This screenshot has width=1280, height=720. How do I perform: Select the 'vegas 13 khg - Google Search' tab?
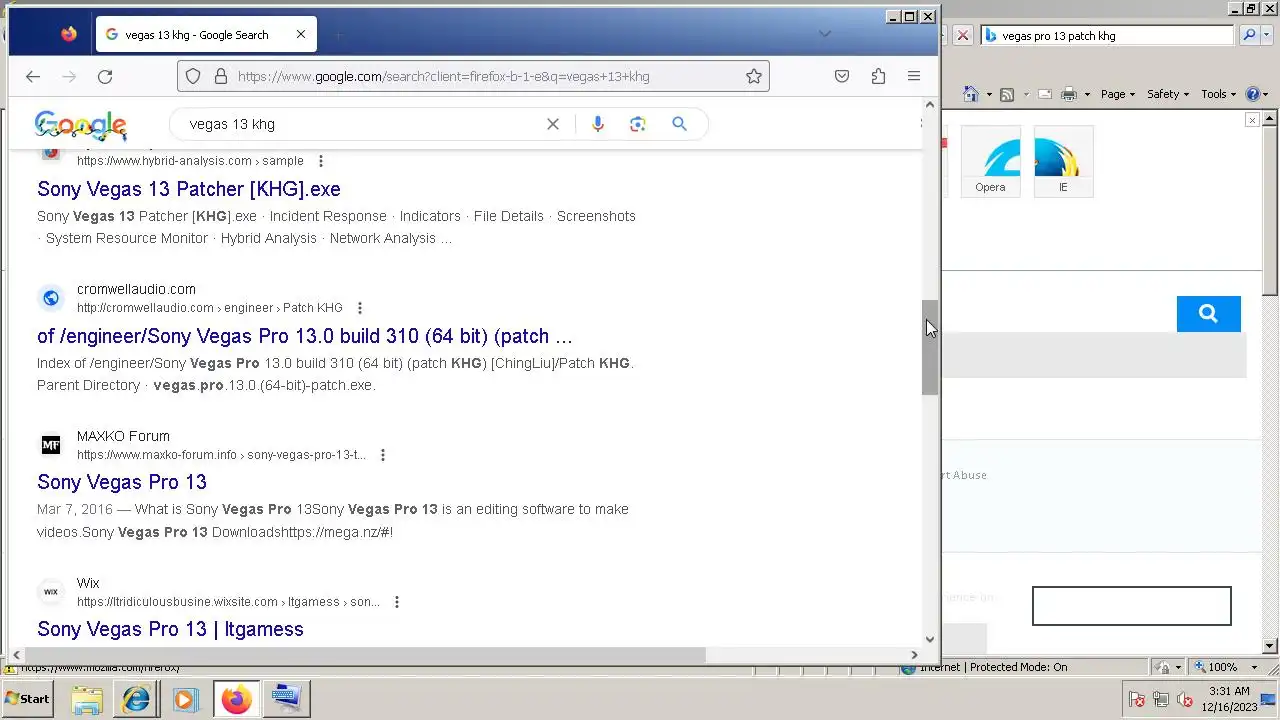coord(206,34)
